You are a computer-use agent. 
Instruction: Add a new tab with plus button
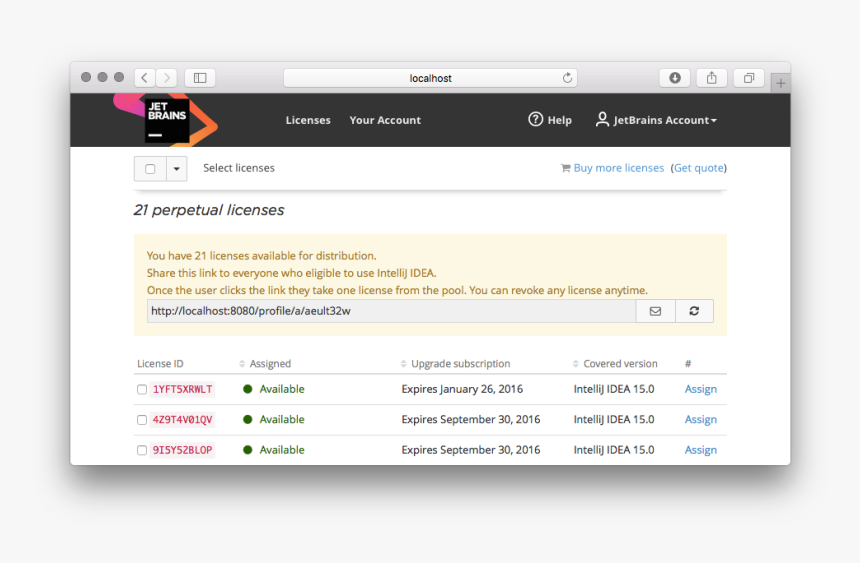[x=780, y=83]
